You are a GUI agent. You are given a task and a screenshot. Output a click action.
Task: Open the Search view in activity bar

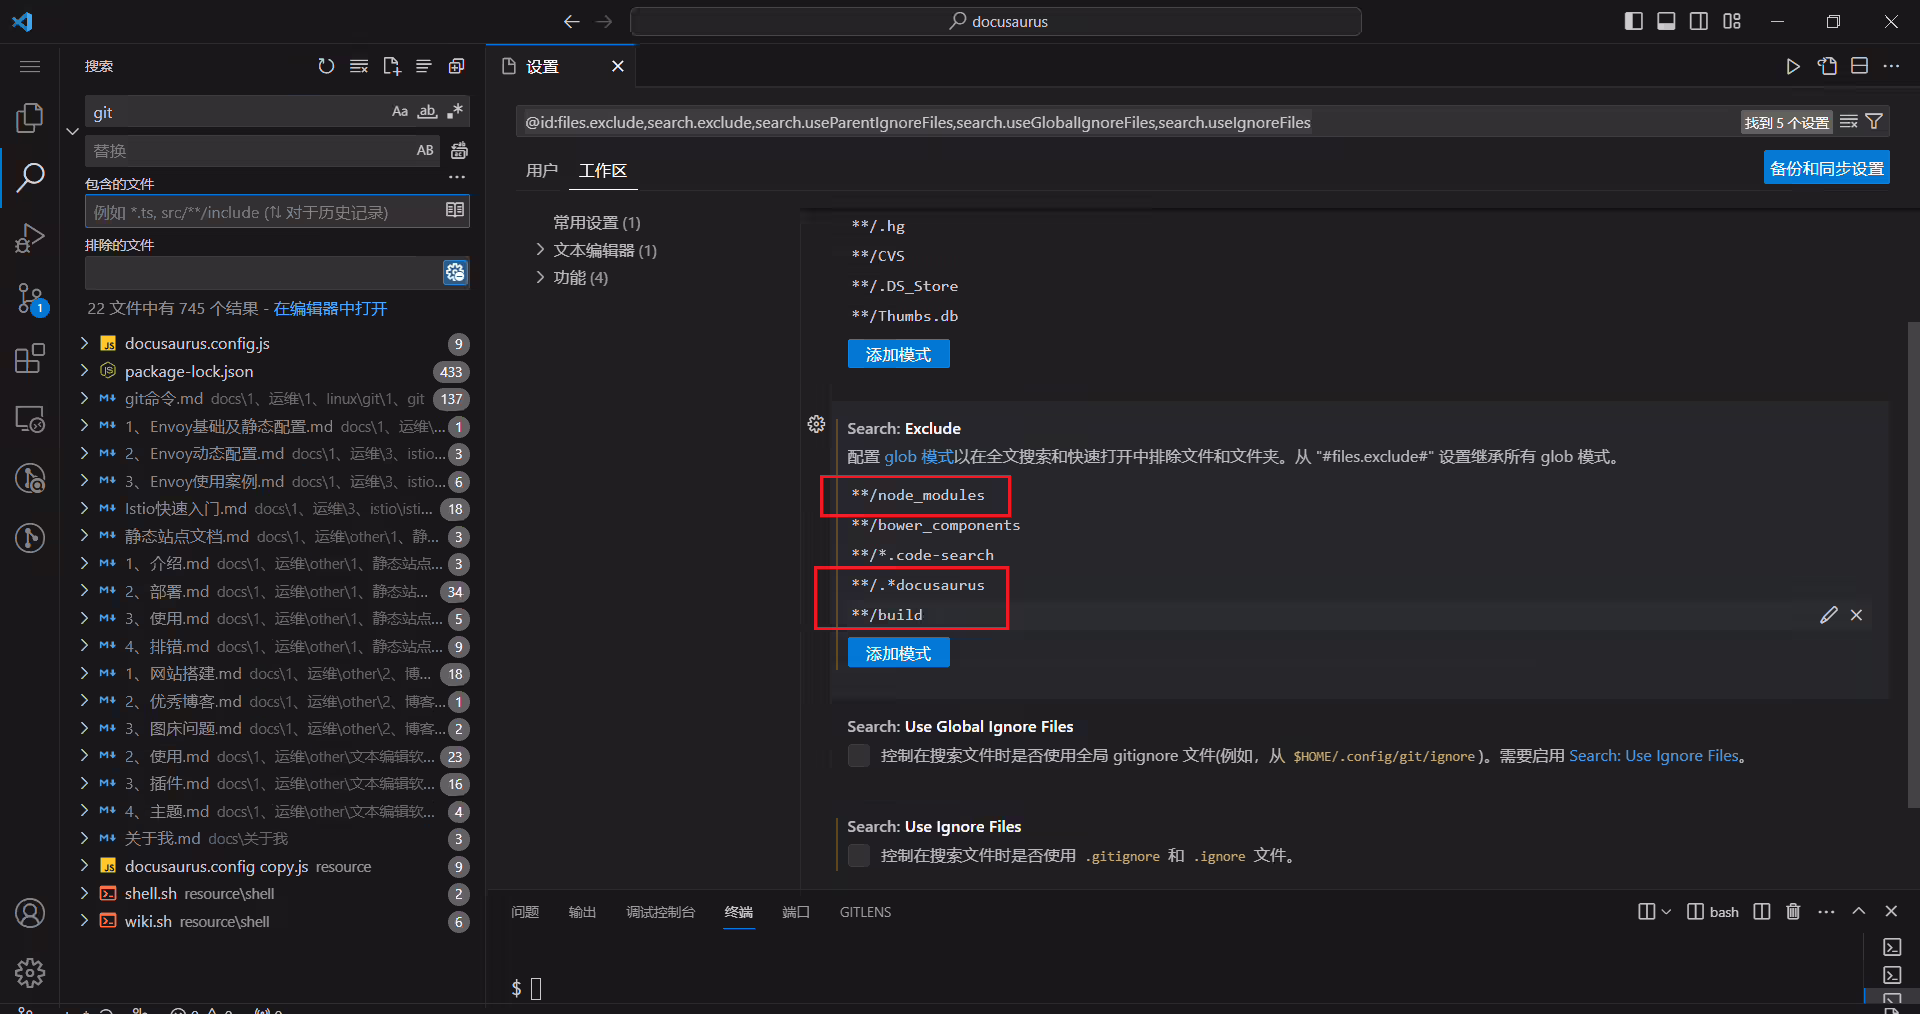pyautogui.click(x=30, y=178)
